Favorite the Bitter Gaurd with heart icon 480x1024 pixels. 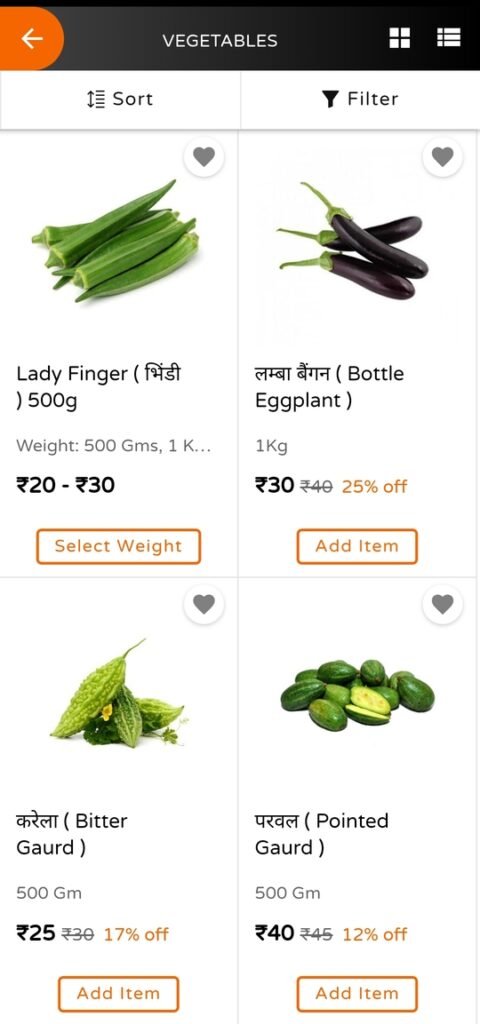coord(204,604)
